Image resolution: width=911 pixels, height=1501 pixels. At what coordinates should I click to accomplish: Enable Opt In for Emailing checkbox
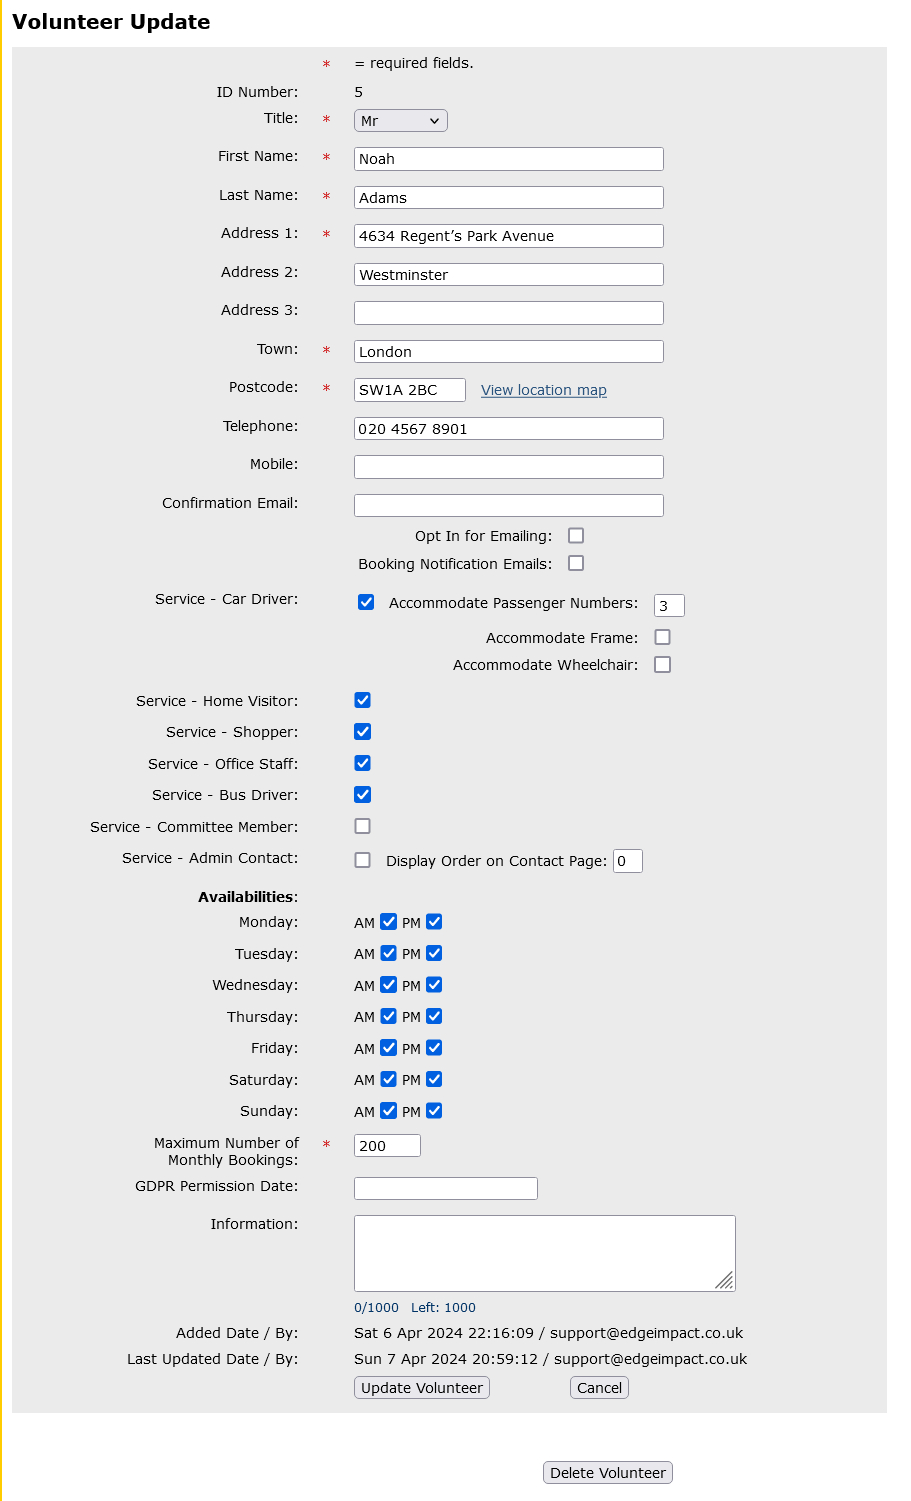[576, 536]
